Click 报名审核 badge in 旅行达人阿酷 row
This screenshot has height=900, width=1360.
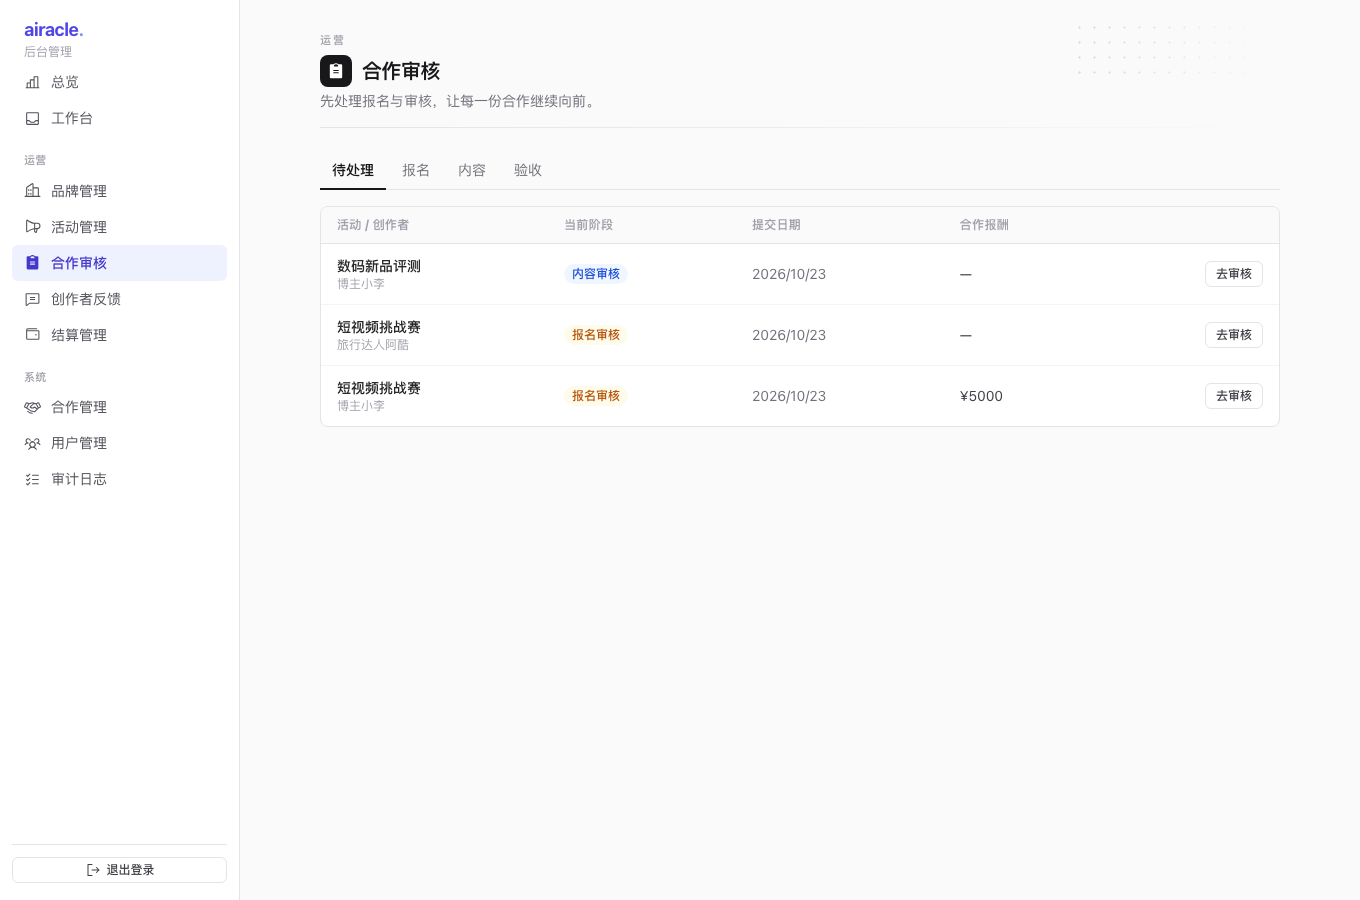tap(596, 335)
